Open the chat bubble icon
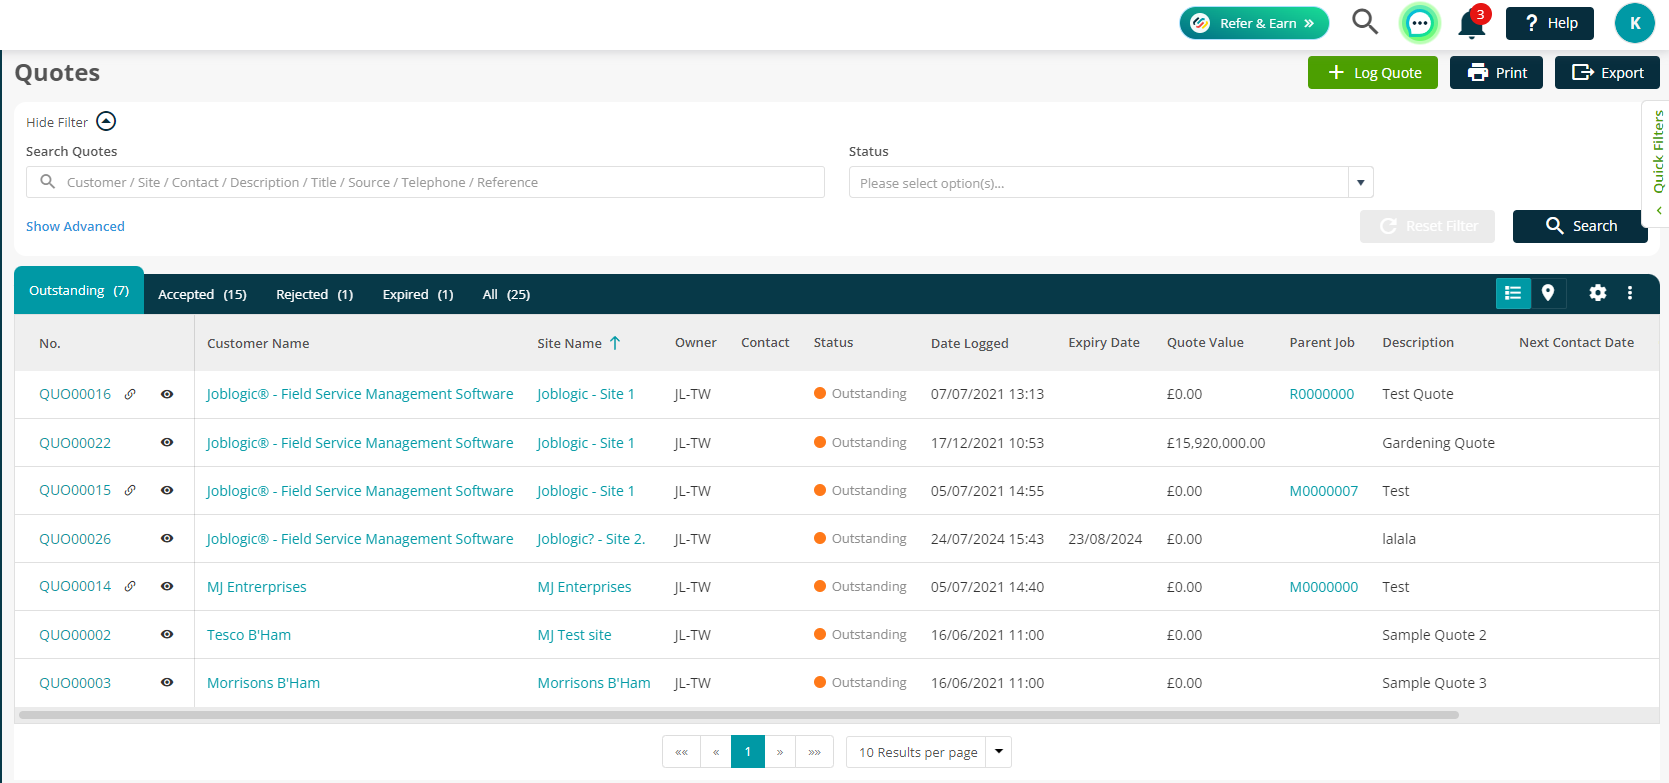This screenshot has height=783, width=1669. (x=1419, y=23)
